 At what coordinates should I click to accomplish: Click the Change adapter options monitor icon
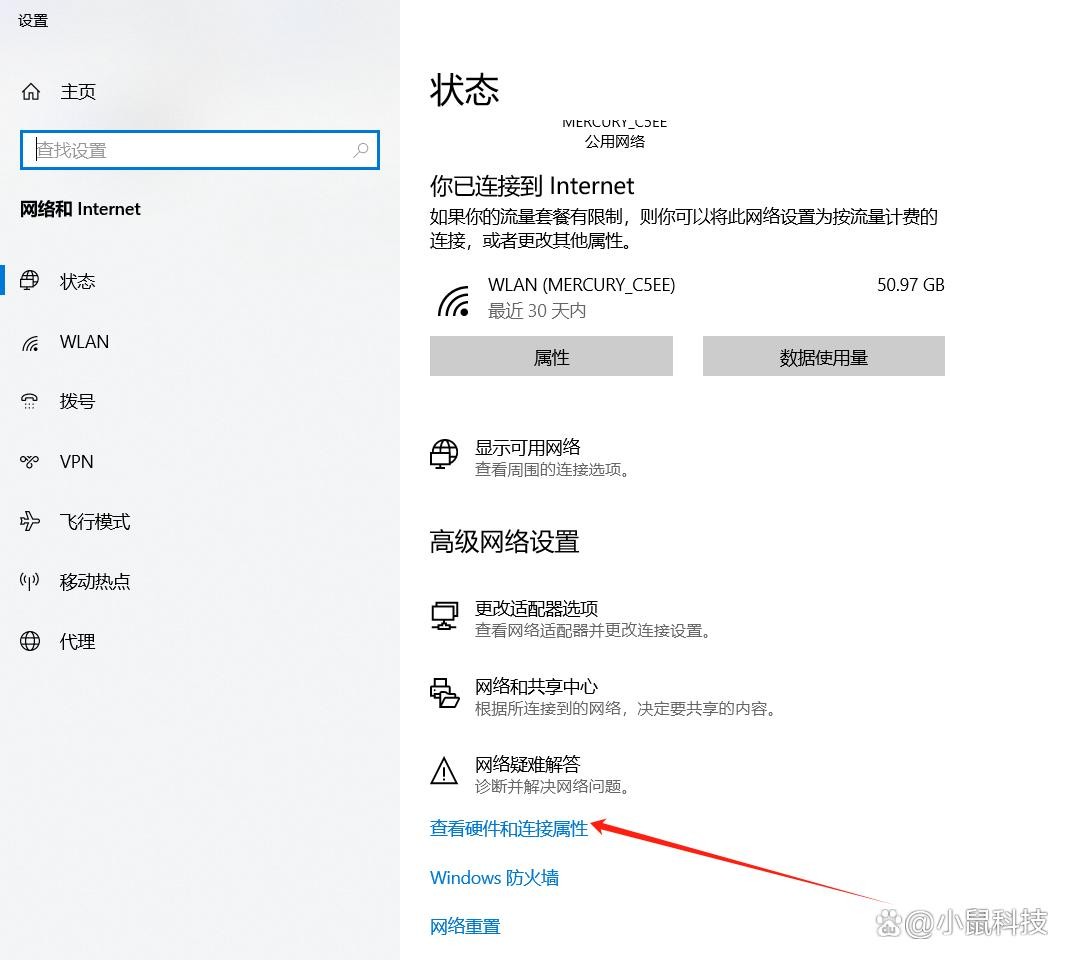click(444, 616)
